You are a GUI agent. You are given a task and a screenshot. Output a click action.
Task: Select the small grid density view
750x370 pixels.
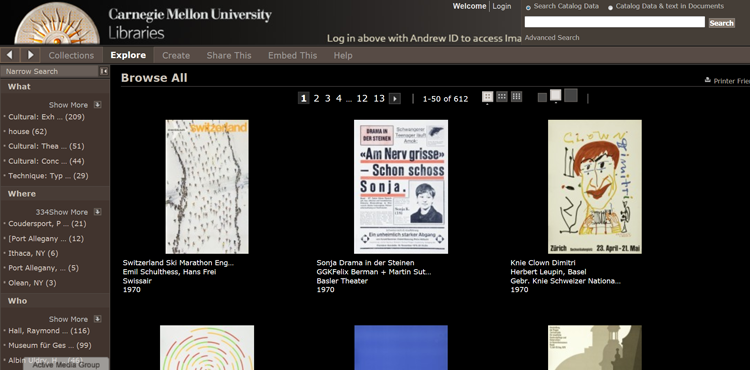487,97
